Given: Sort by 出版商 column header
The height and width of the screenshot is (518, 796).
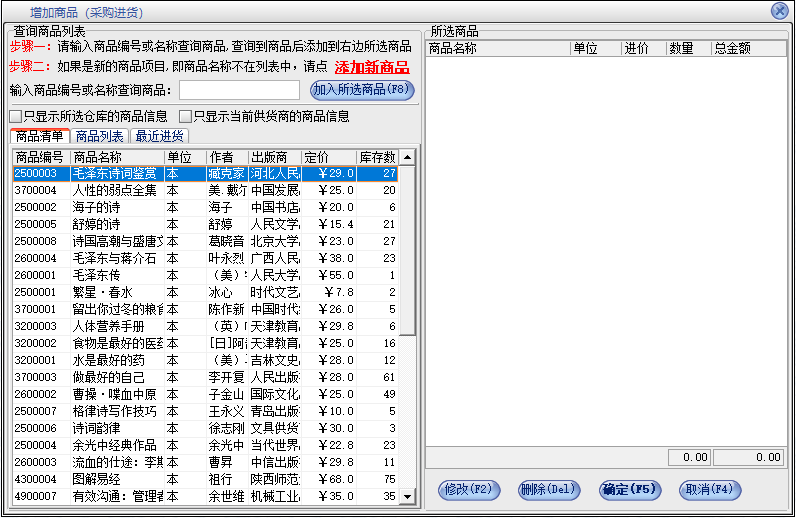Looking at the screenshot, I should [275, 157].
